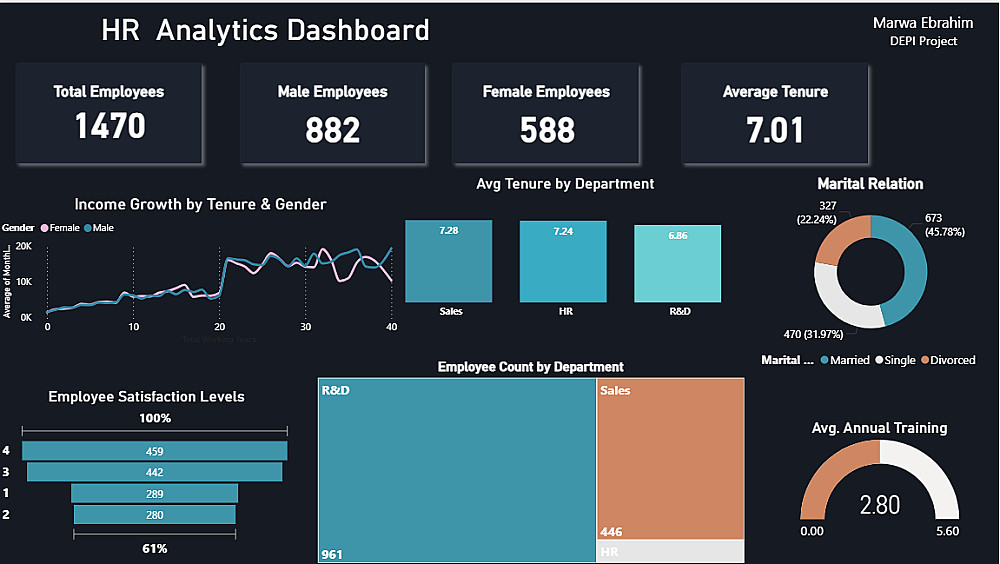1000x564 pixels.
Task: Select the R&D treemap block with 961
Action: (x=457, y=470)
